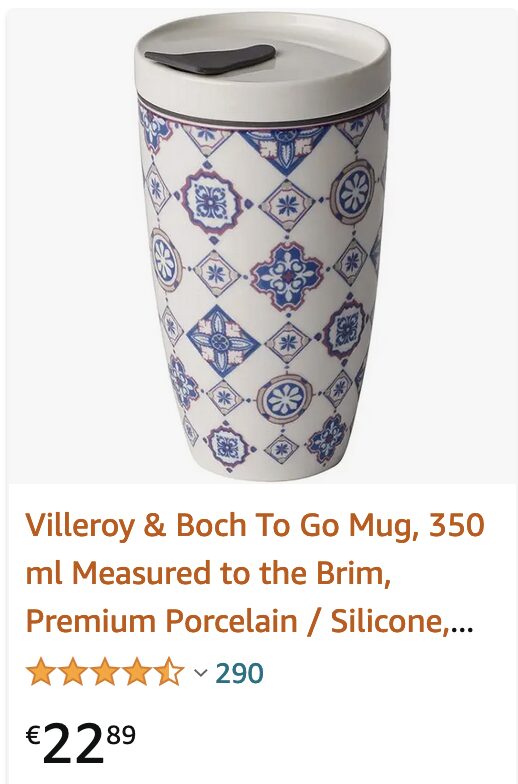Click the large "22" price digits
Viewport: 518px width, 784px height.
coord(74,744)
